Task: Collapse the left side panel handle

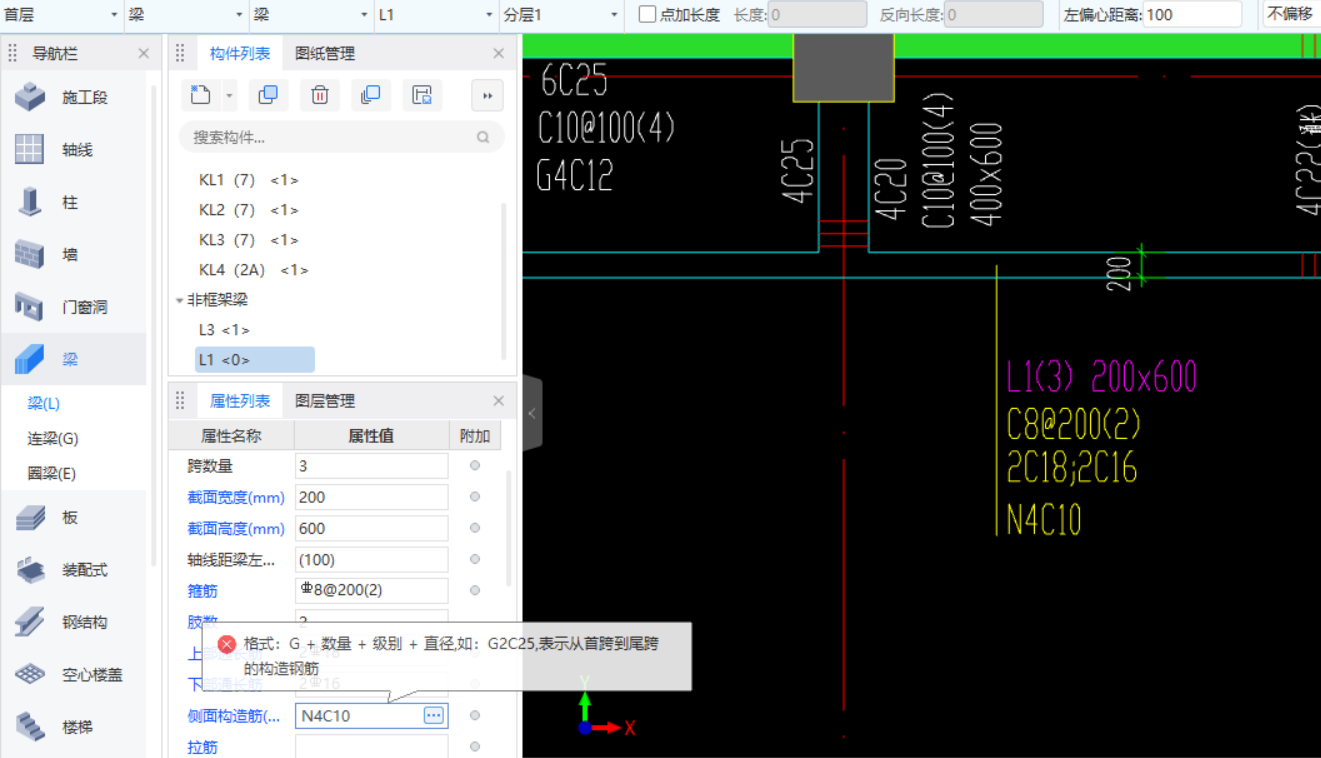Action: coord(532,413)
